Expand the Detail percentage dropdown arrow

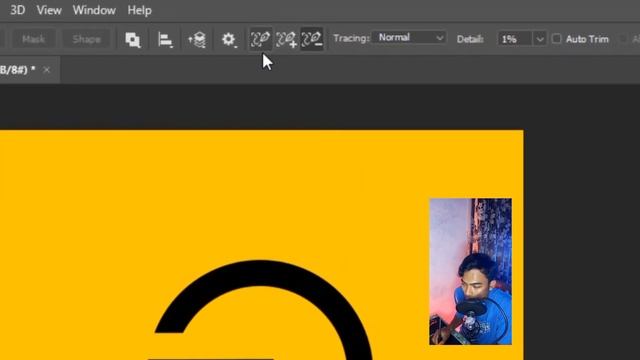click(x=540, y=39)
